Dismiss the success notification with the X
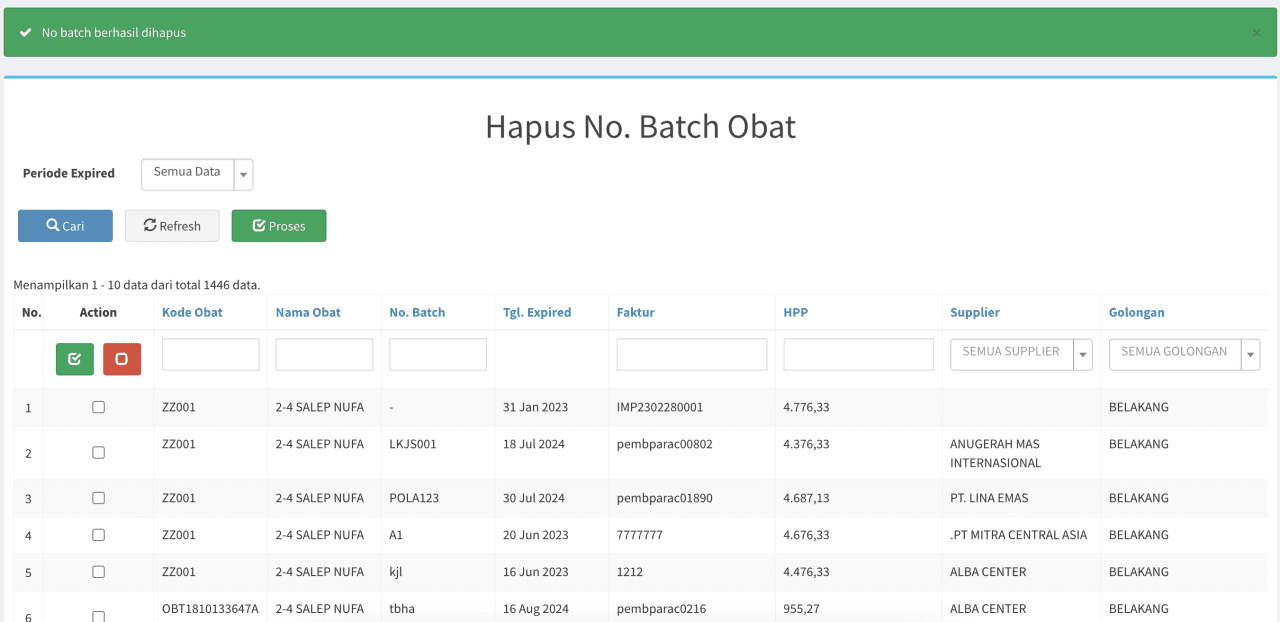 pyautogui.click(x=1256, y=33)
